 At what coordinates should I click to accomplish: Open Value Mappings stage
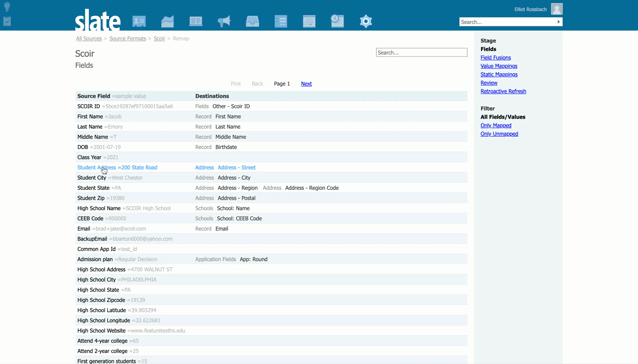(499, 66)
